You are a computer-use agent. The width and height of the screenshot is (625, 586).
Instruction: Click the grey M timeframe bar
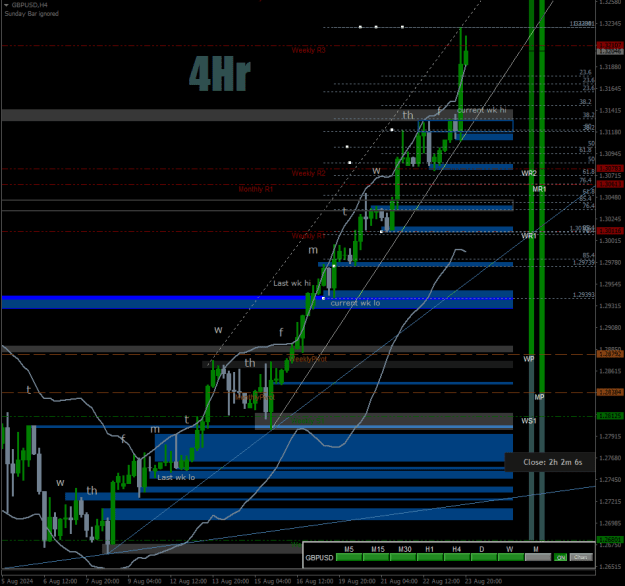coord(538,557)
